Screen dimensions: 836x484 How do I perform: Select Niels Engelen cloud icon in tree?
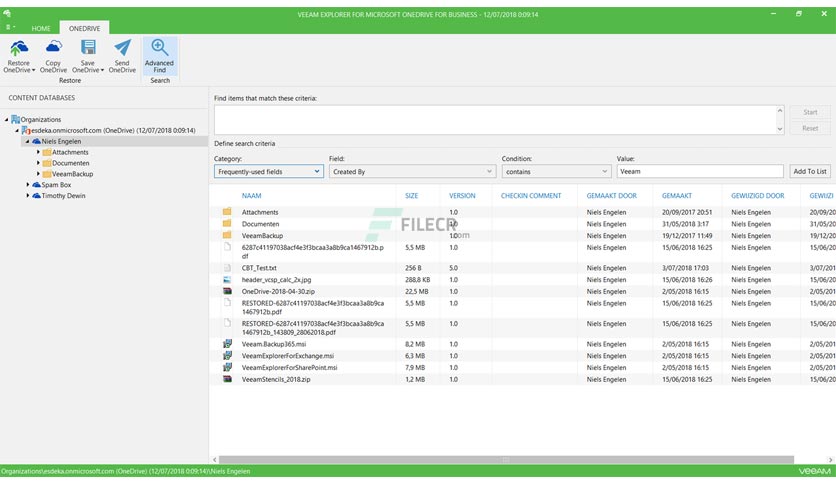36,141
